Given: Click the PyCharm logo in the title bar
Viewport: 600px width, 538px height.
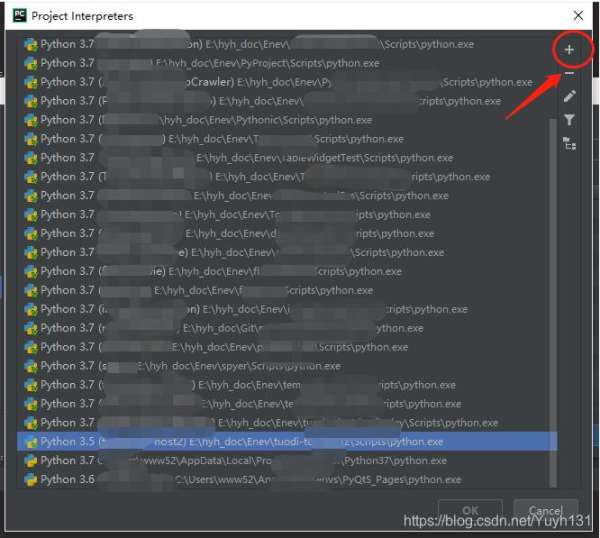Looking at the screenshot, I should coord(20,16).
